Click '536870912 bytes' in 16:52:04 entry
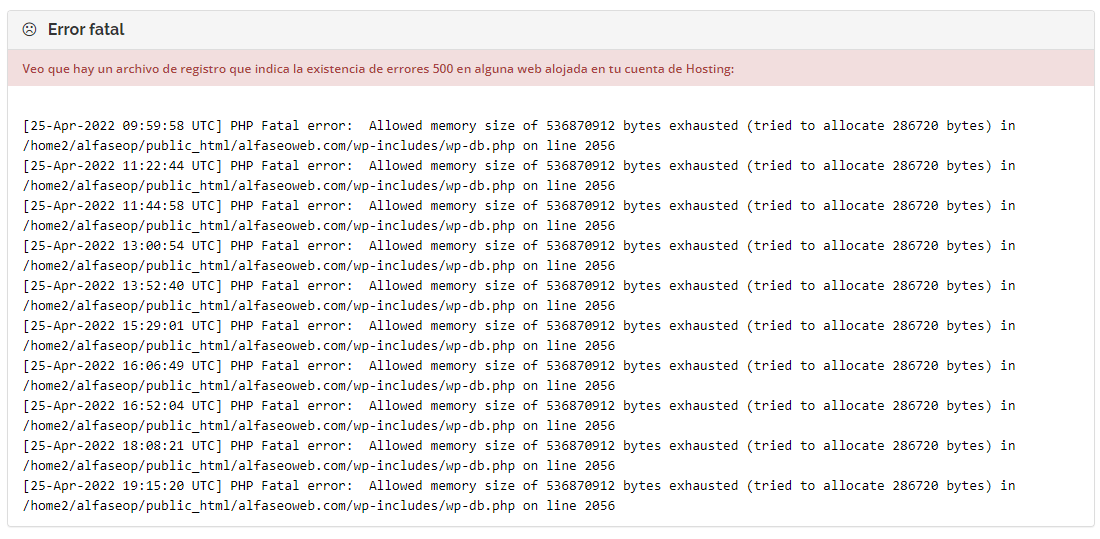Screen dimensions: 1100x539 (x=603, y=406)
